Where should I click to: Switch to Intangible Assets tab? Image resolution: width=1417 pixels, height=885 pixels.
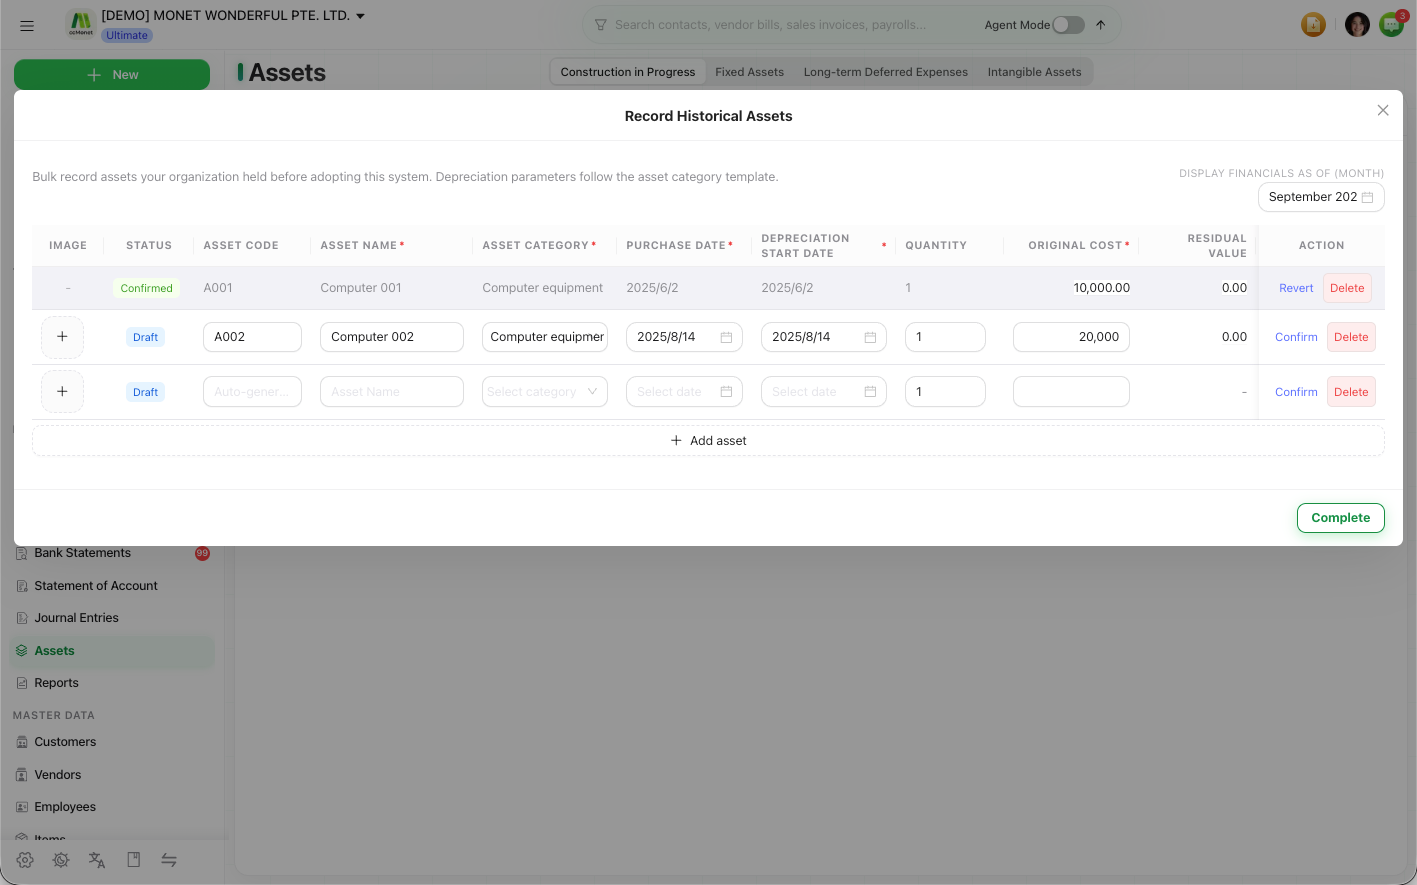click(1034, 72)
